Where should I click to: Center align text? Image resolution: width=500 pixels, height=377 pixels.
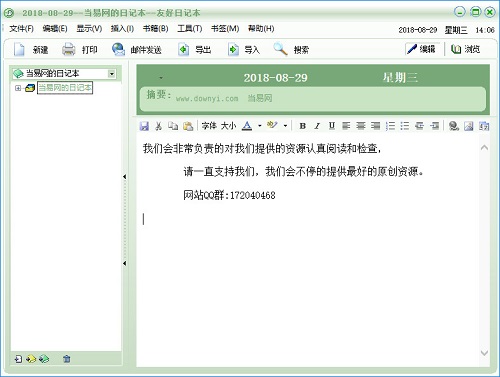click(x=361, y=126)
